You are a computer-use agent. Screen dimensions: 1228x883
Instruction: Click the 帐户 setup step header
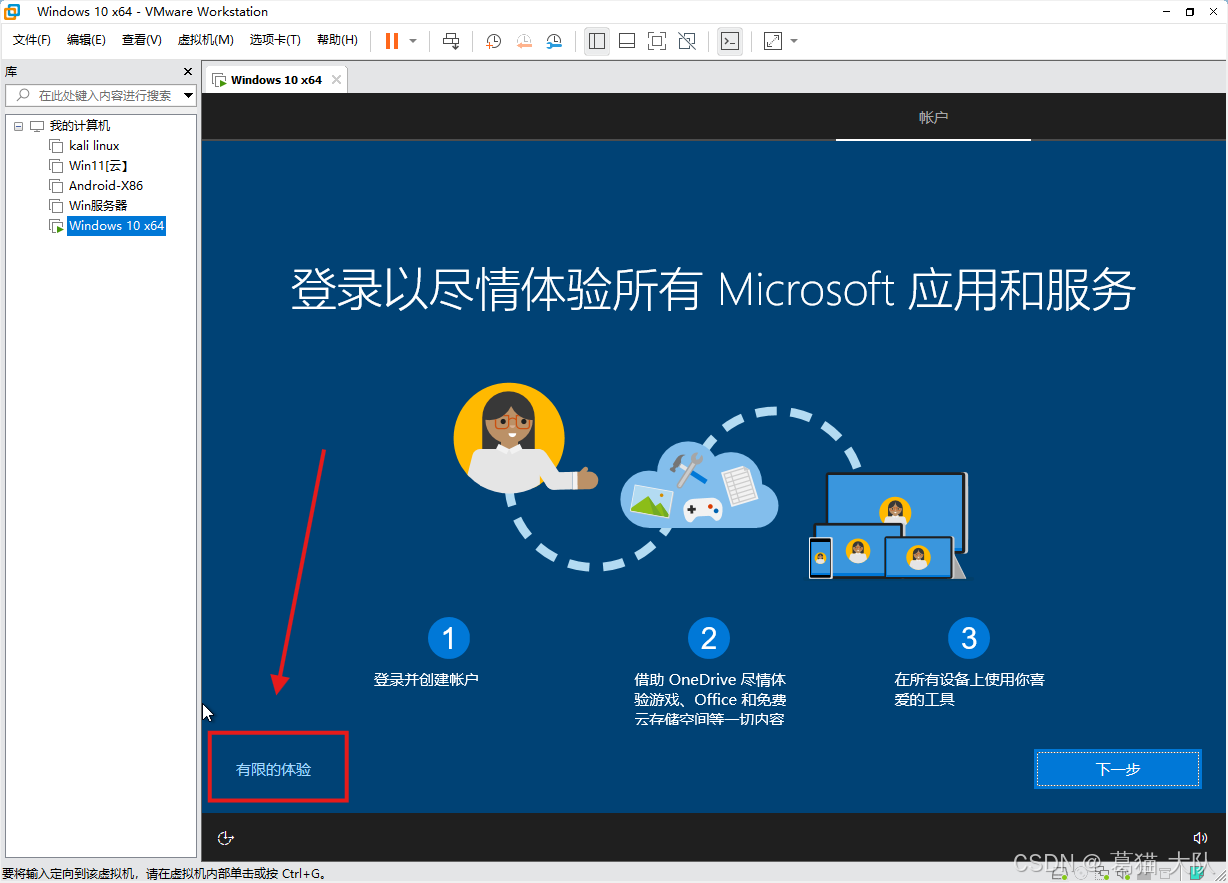click(x=933, y=117)
